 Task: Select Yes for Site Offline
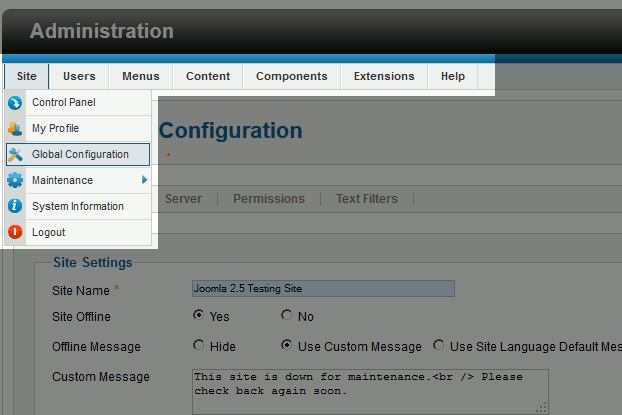[198, 316]
